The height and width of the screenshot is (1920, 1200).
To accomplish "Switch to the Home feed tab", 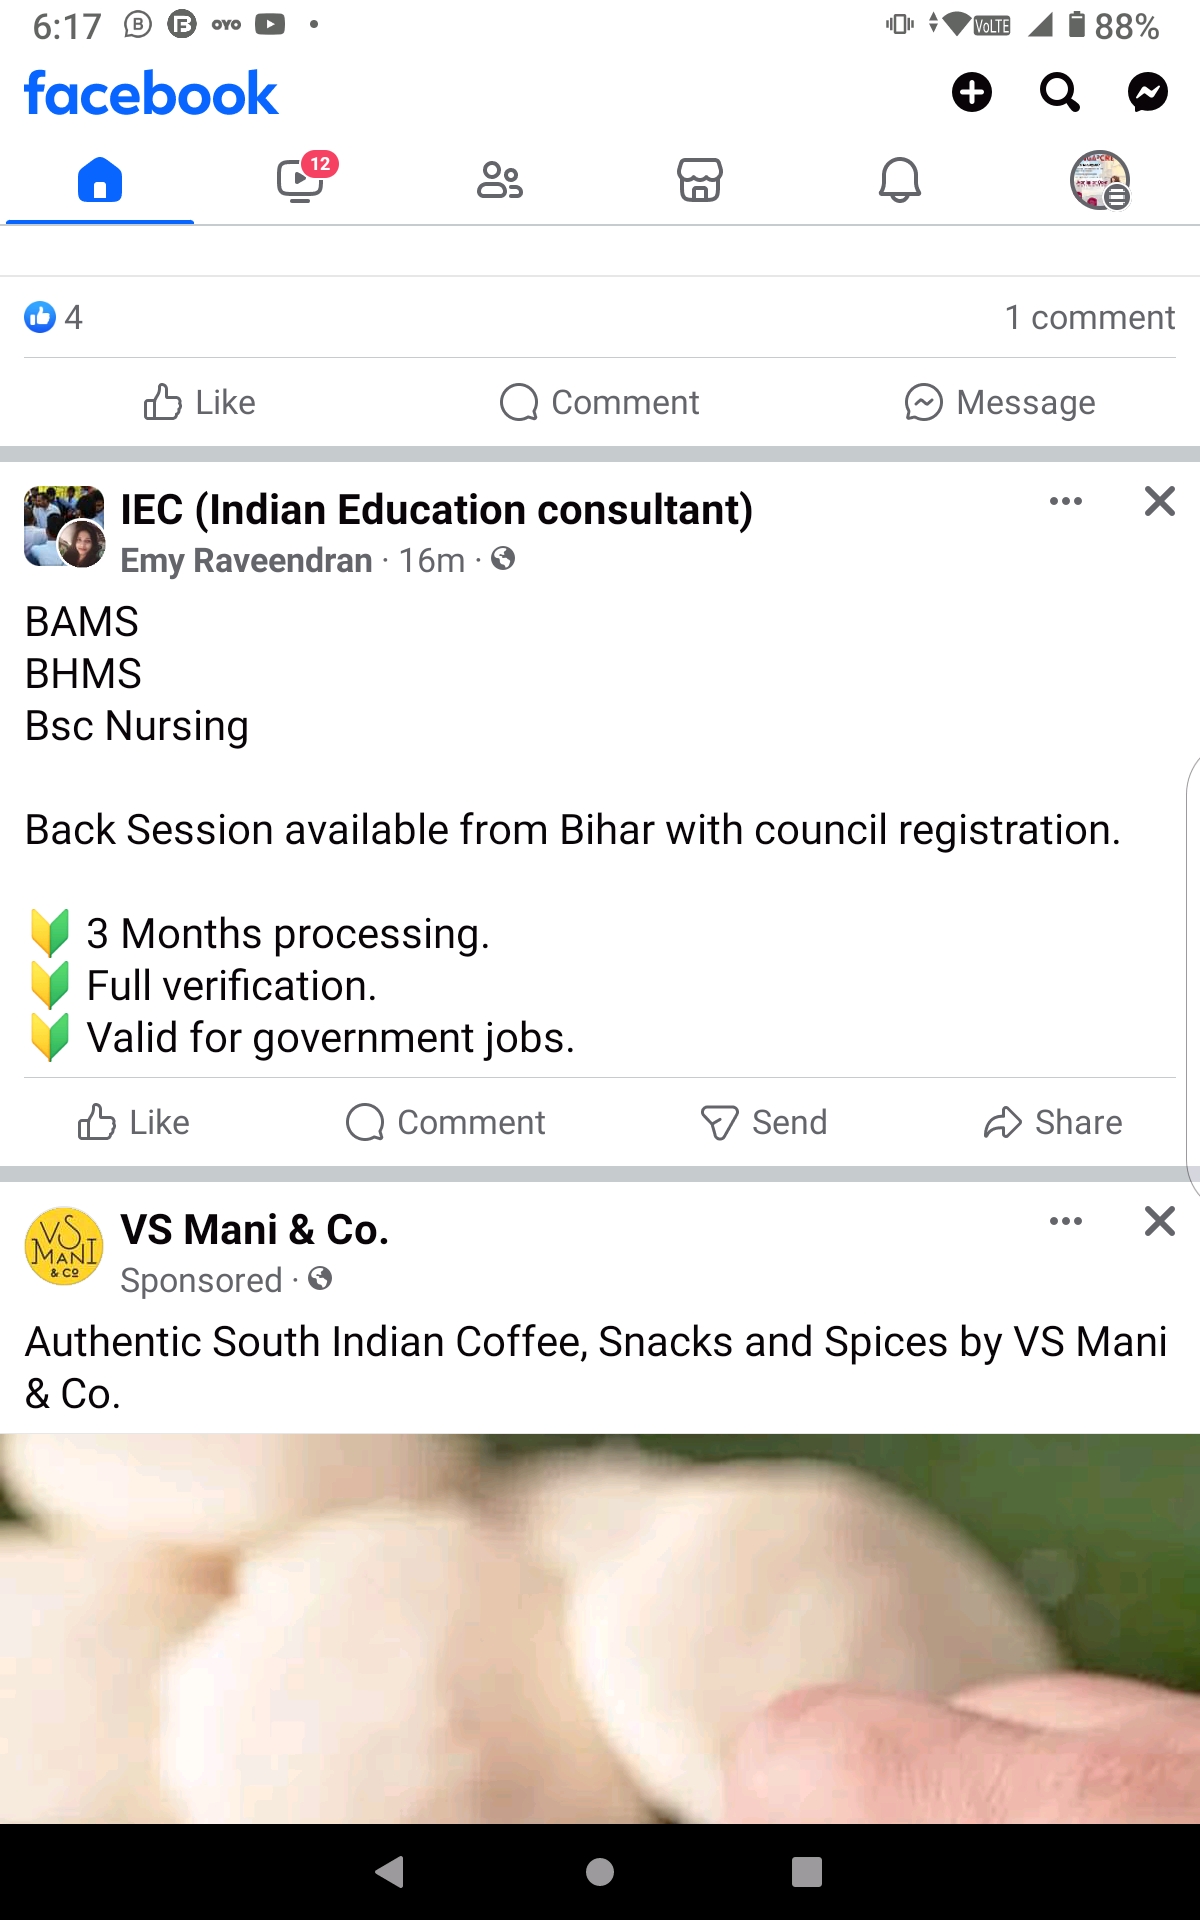I will (100, 181).
